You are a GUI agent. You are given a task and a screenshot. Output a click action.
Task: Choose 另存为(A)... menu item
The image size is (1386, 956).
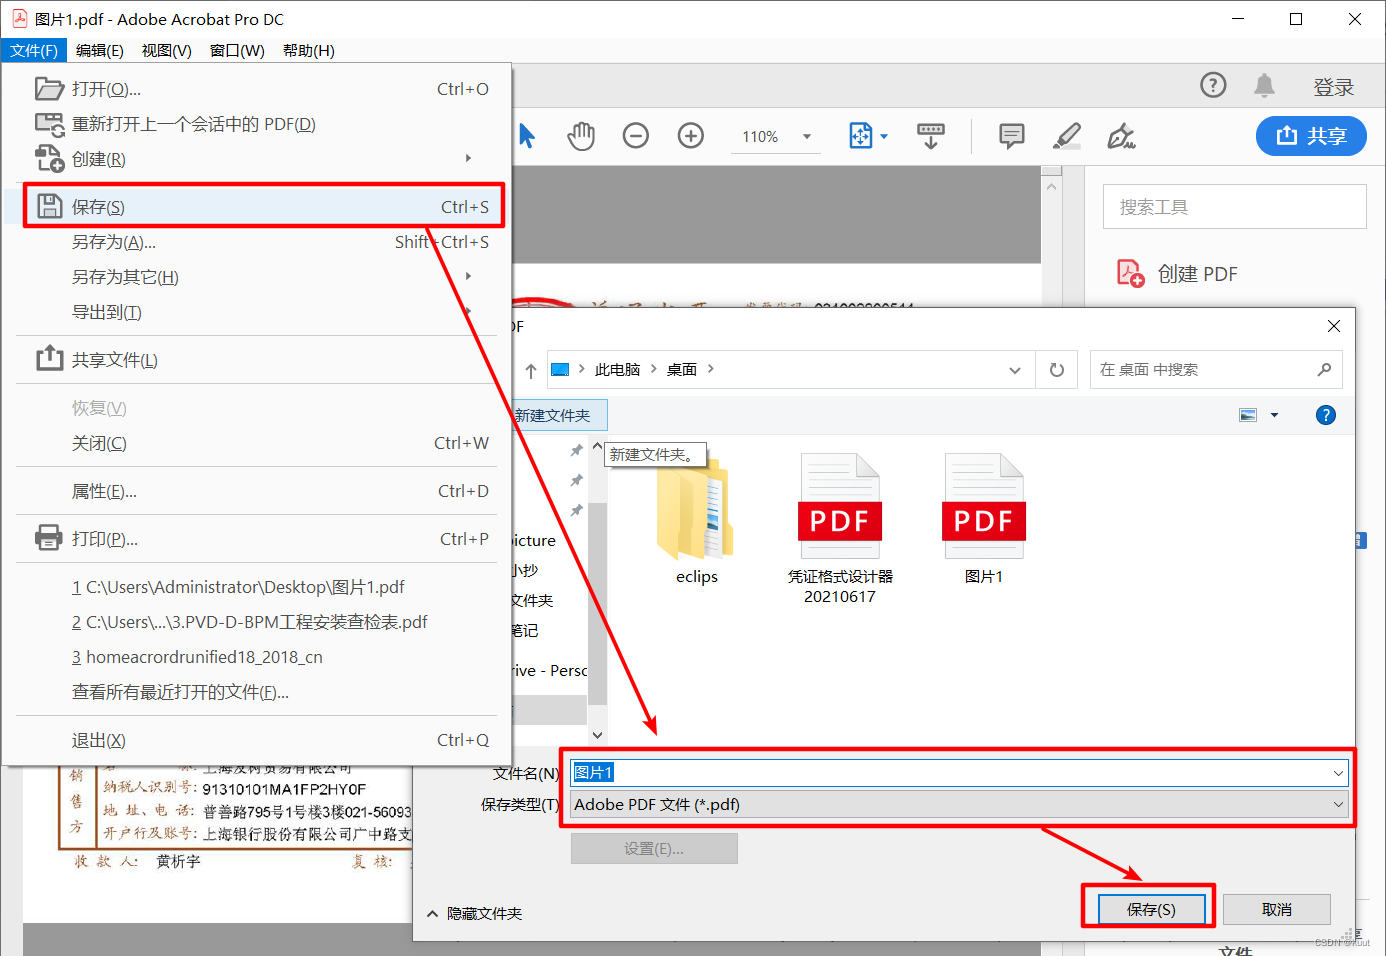click(x=257, y=241)
